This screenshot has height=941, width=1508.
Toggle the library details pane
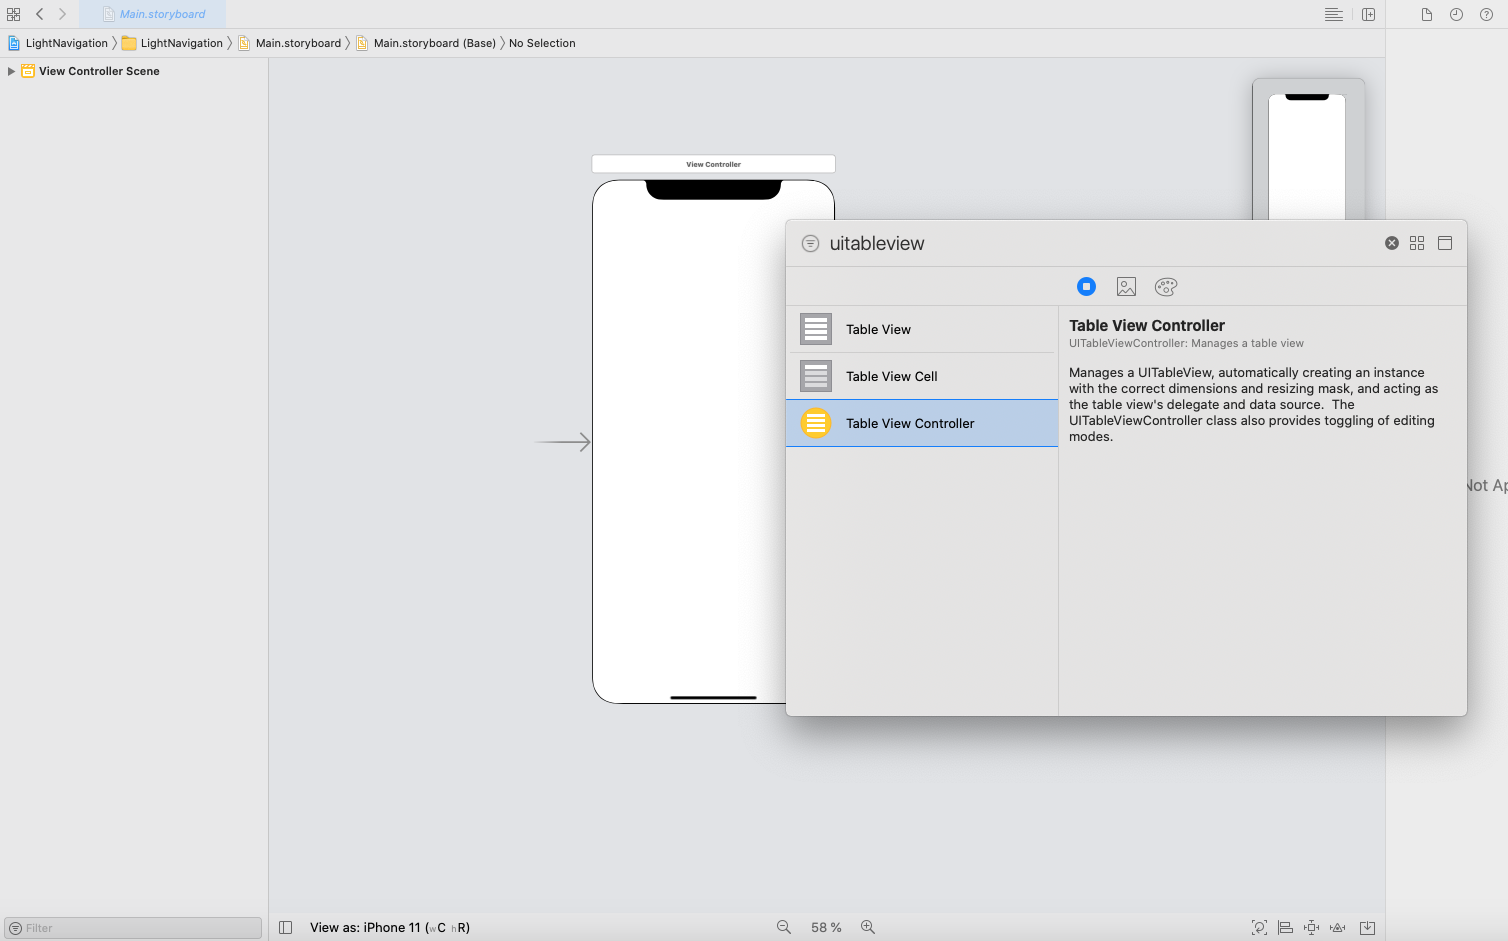[1445, 243]
